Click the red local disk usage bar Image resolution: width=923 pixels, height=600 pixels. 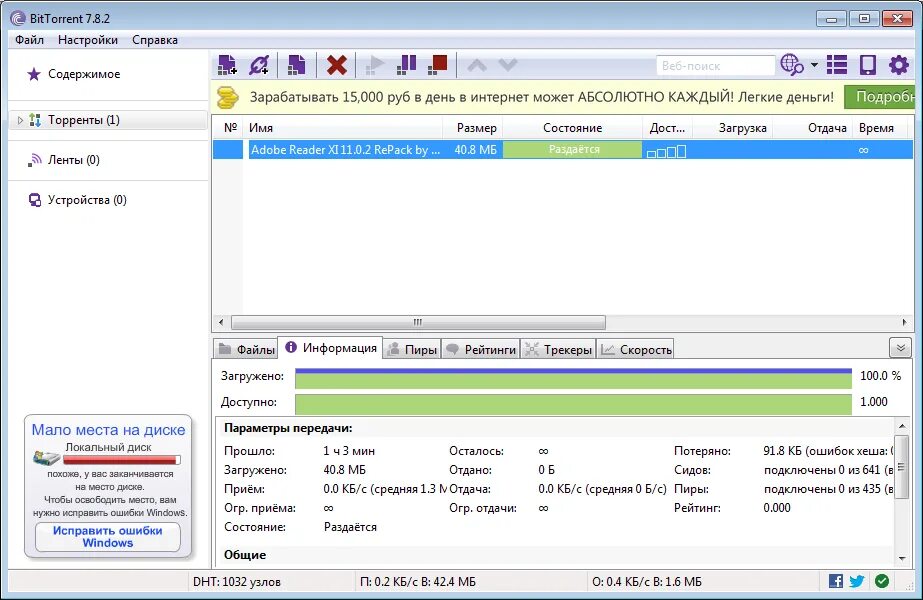point(122,459)
